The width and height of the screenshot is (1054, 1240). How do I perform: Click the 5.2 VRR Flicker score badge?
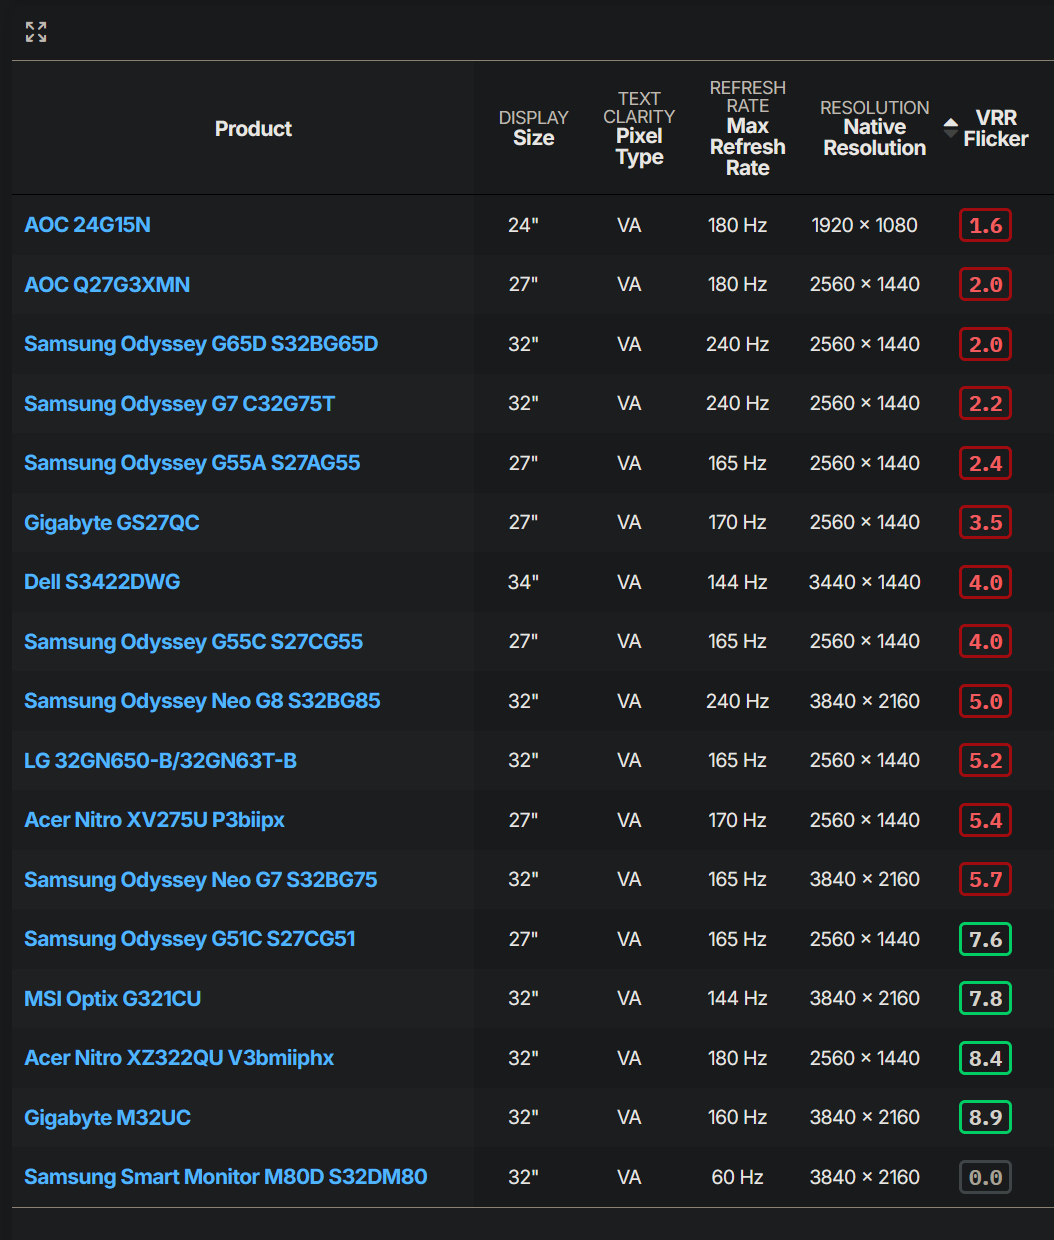coord(985,761)
